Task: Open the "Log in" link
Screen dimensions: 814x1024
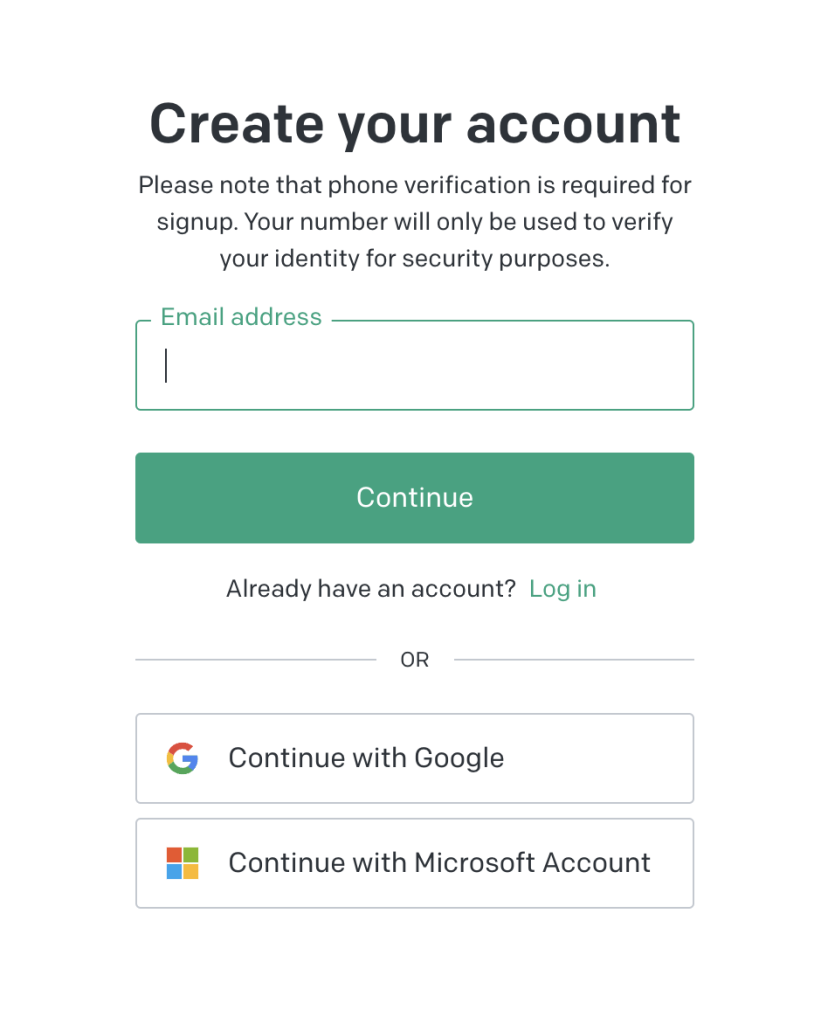Action: click(562, 589)
